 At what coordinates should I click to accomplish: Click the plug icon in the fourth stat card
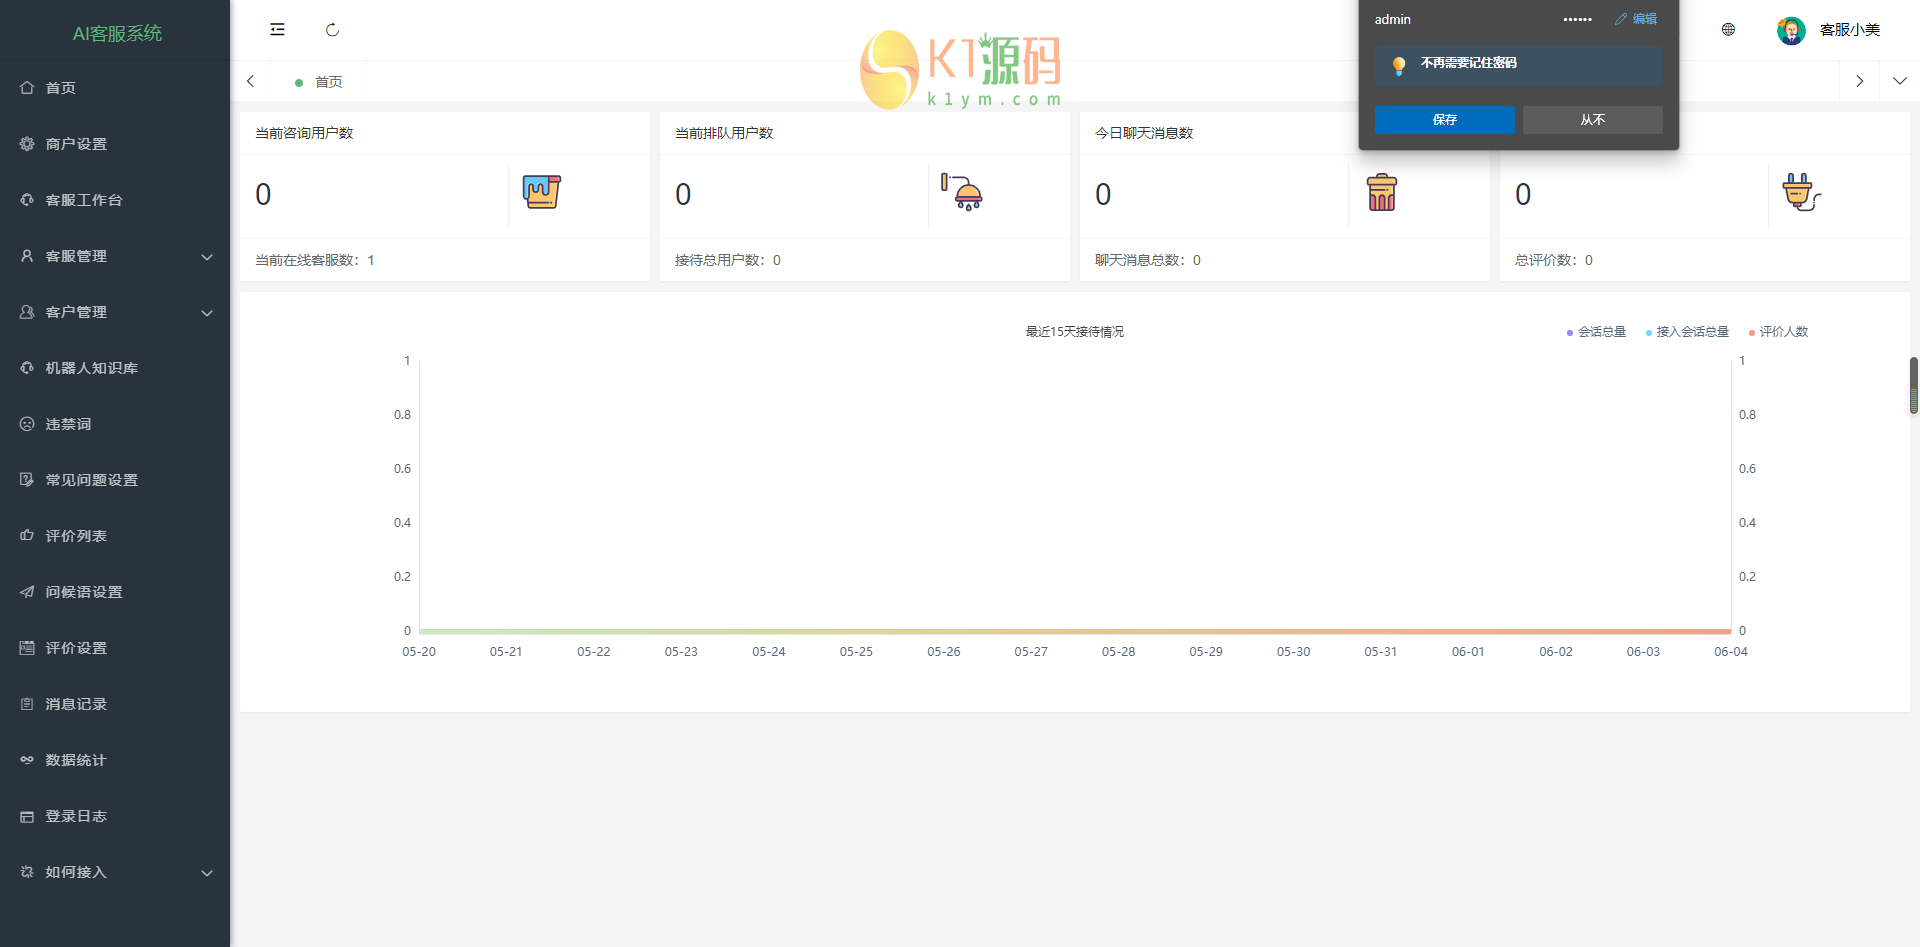[x=1800, y=191]
